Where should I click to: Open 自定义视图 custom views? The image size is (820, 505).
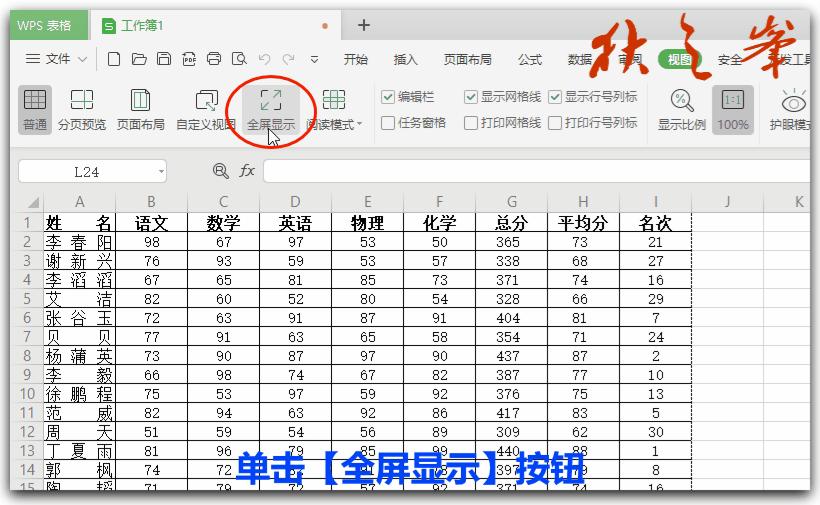pos(206,110)
